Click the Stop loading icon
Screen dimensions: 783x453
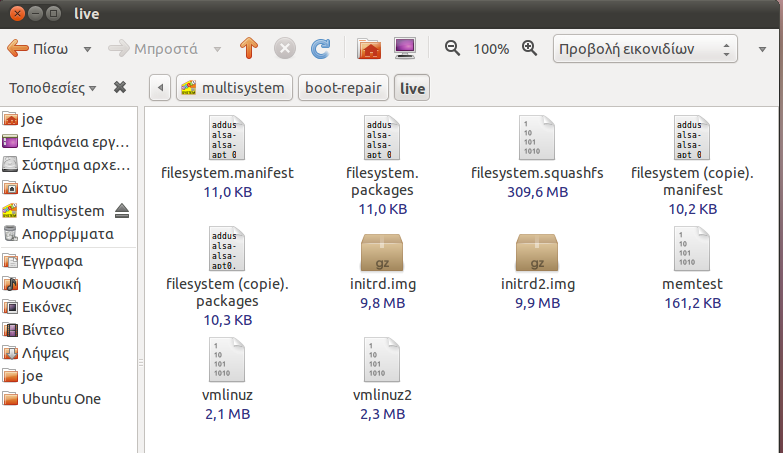(285, 48)
